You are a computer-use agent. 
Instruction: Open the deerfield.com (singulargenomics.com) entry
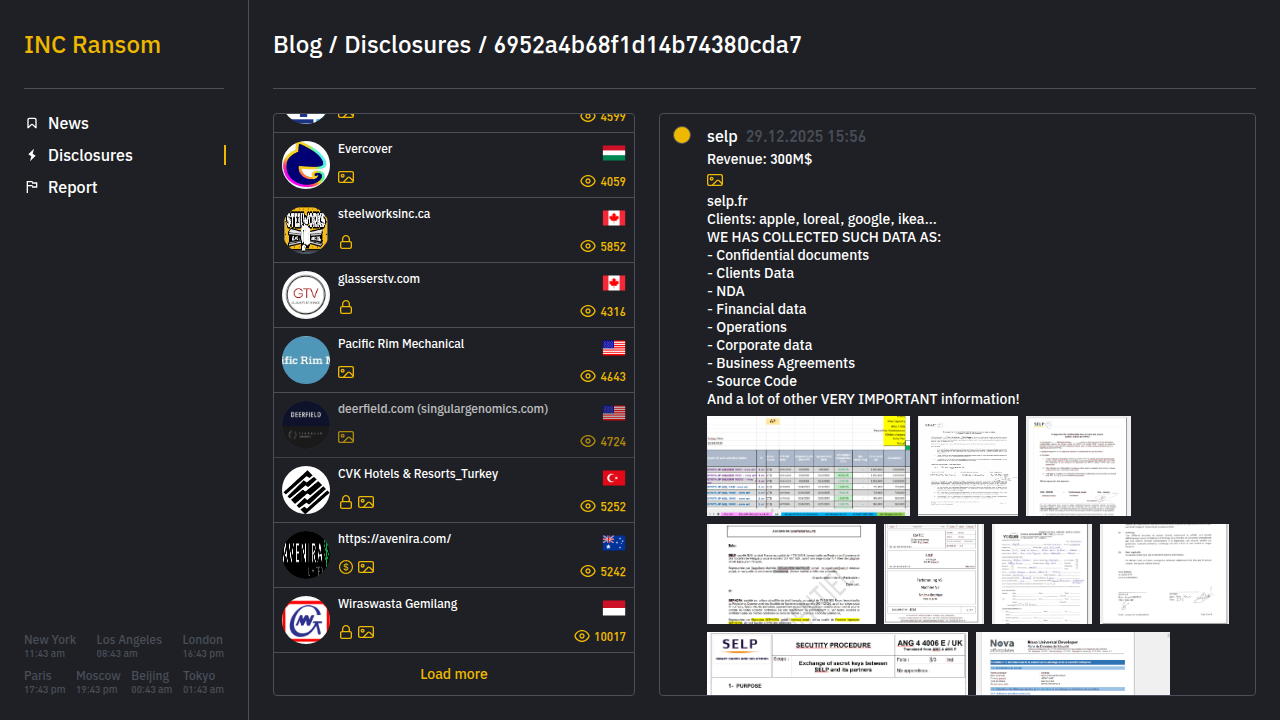(442, 409)
